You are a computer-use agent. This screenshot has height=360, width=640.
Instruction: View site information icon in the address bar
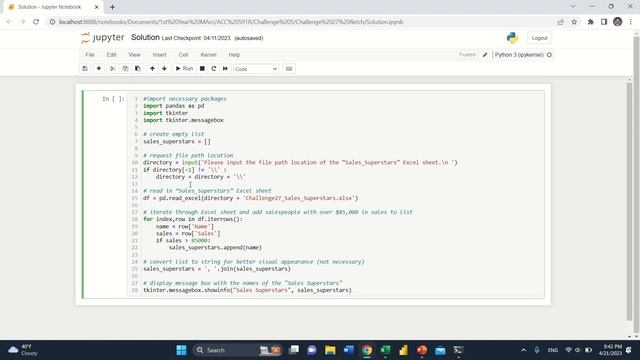pos(52,22)
